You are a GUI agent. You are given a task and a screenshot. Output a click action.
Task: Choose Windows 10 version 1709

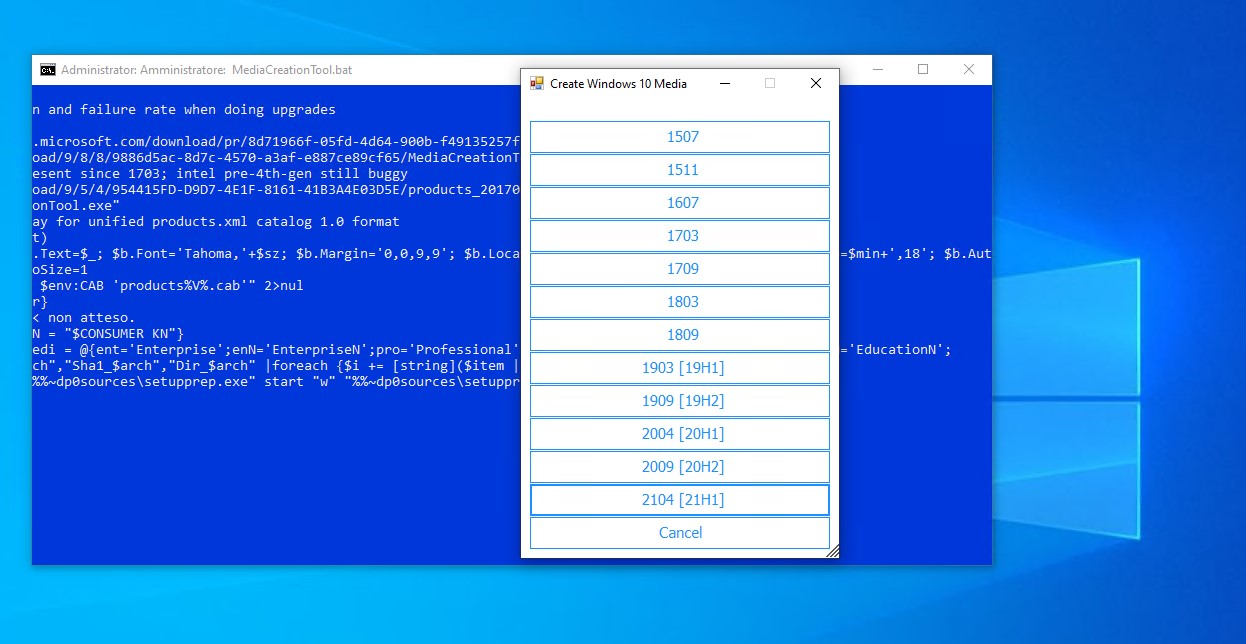click(680, 269)
